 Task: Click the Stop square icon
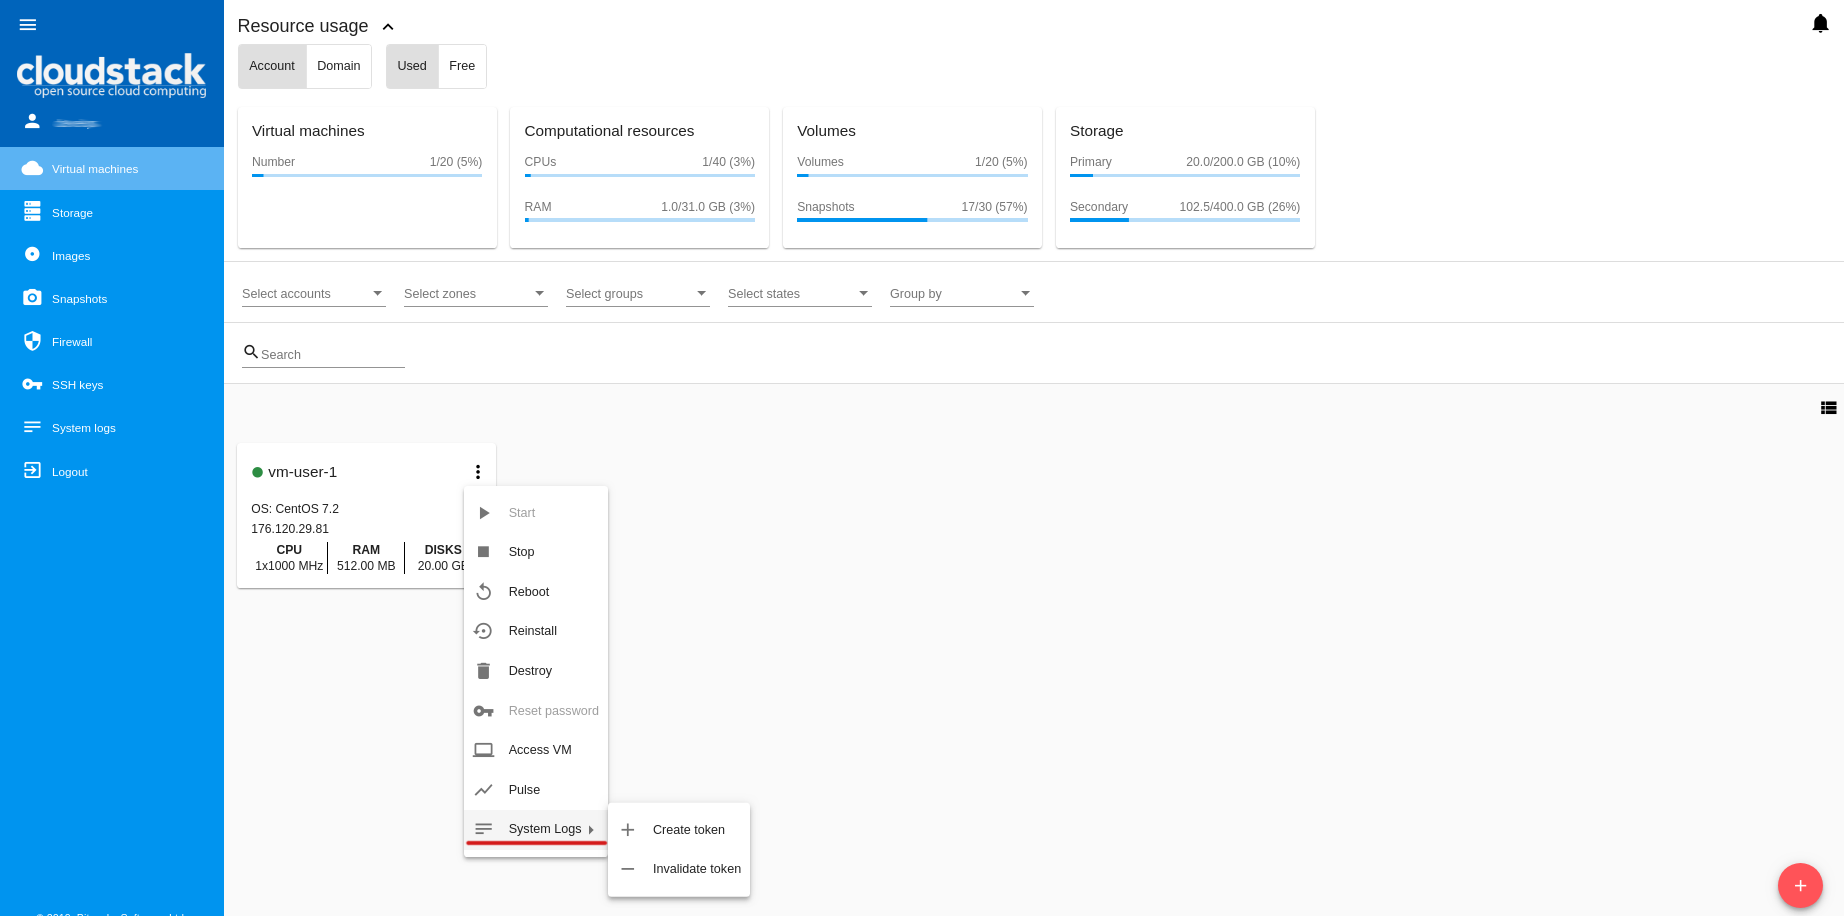click(483, 552)
